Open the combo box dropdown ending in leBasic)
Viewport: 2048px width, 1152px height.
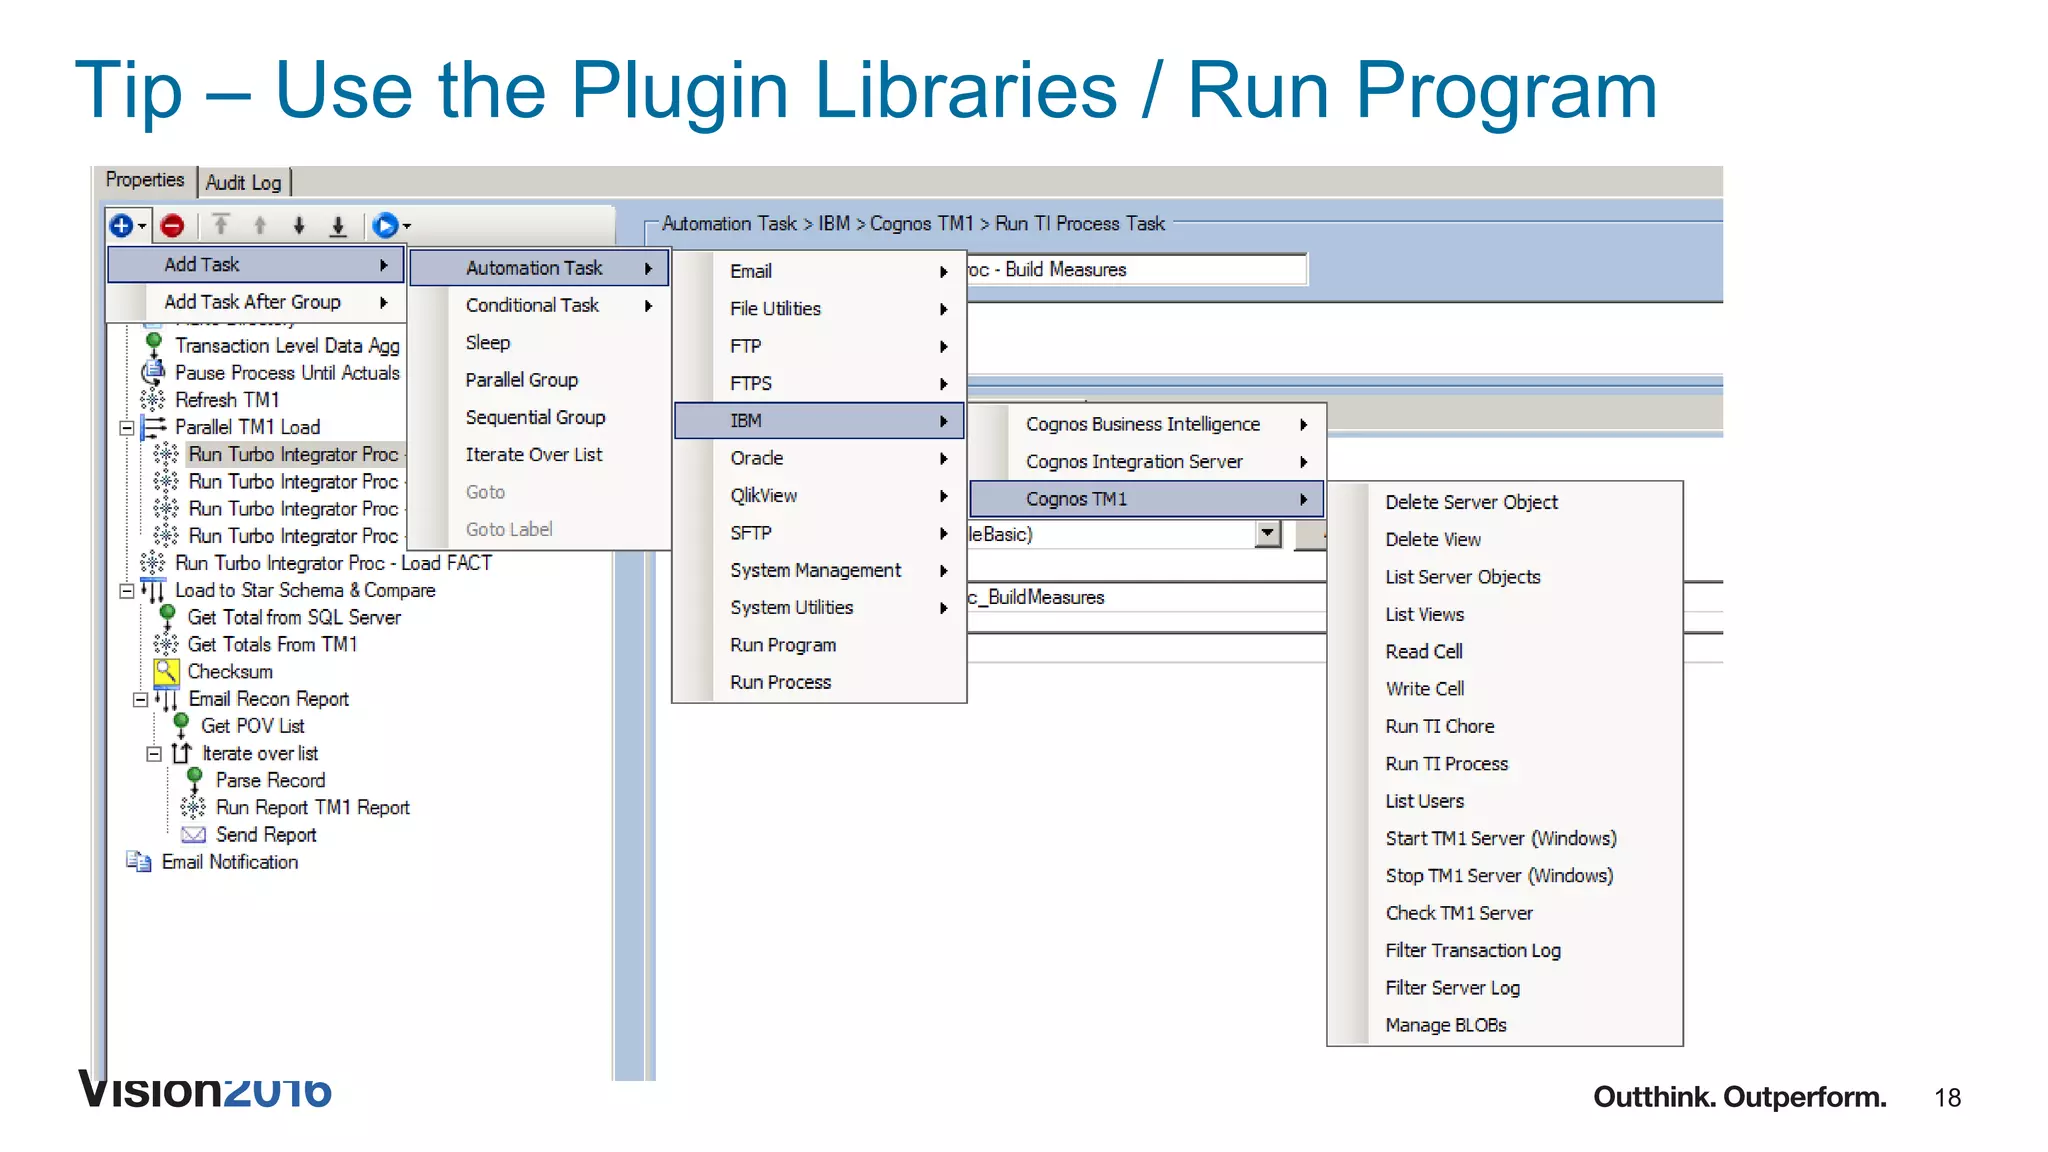click(x=1268, y=534)
